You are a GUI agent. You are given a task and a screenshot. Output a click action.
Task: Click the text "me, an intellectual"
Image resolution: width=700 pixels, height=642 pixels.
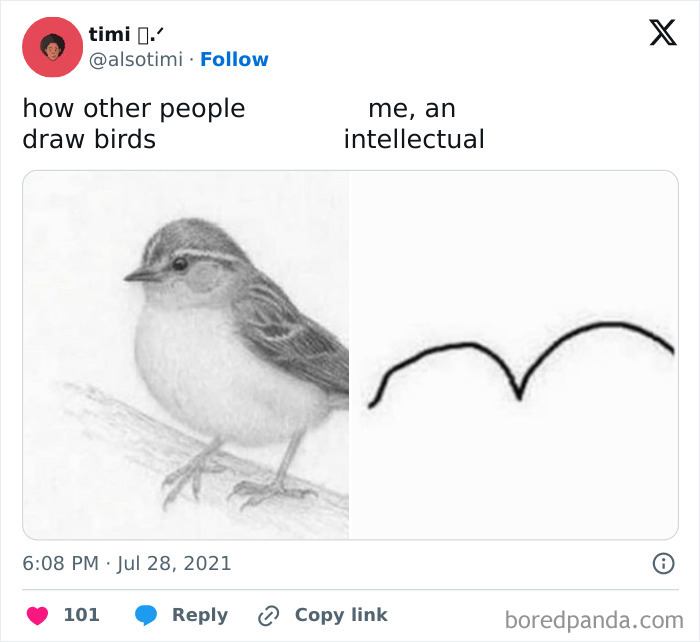414,124
